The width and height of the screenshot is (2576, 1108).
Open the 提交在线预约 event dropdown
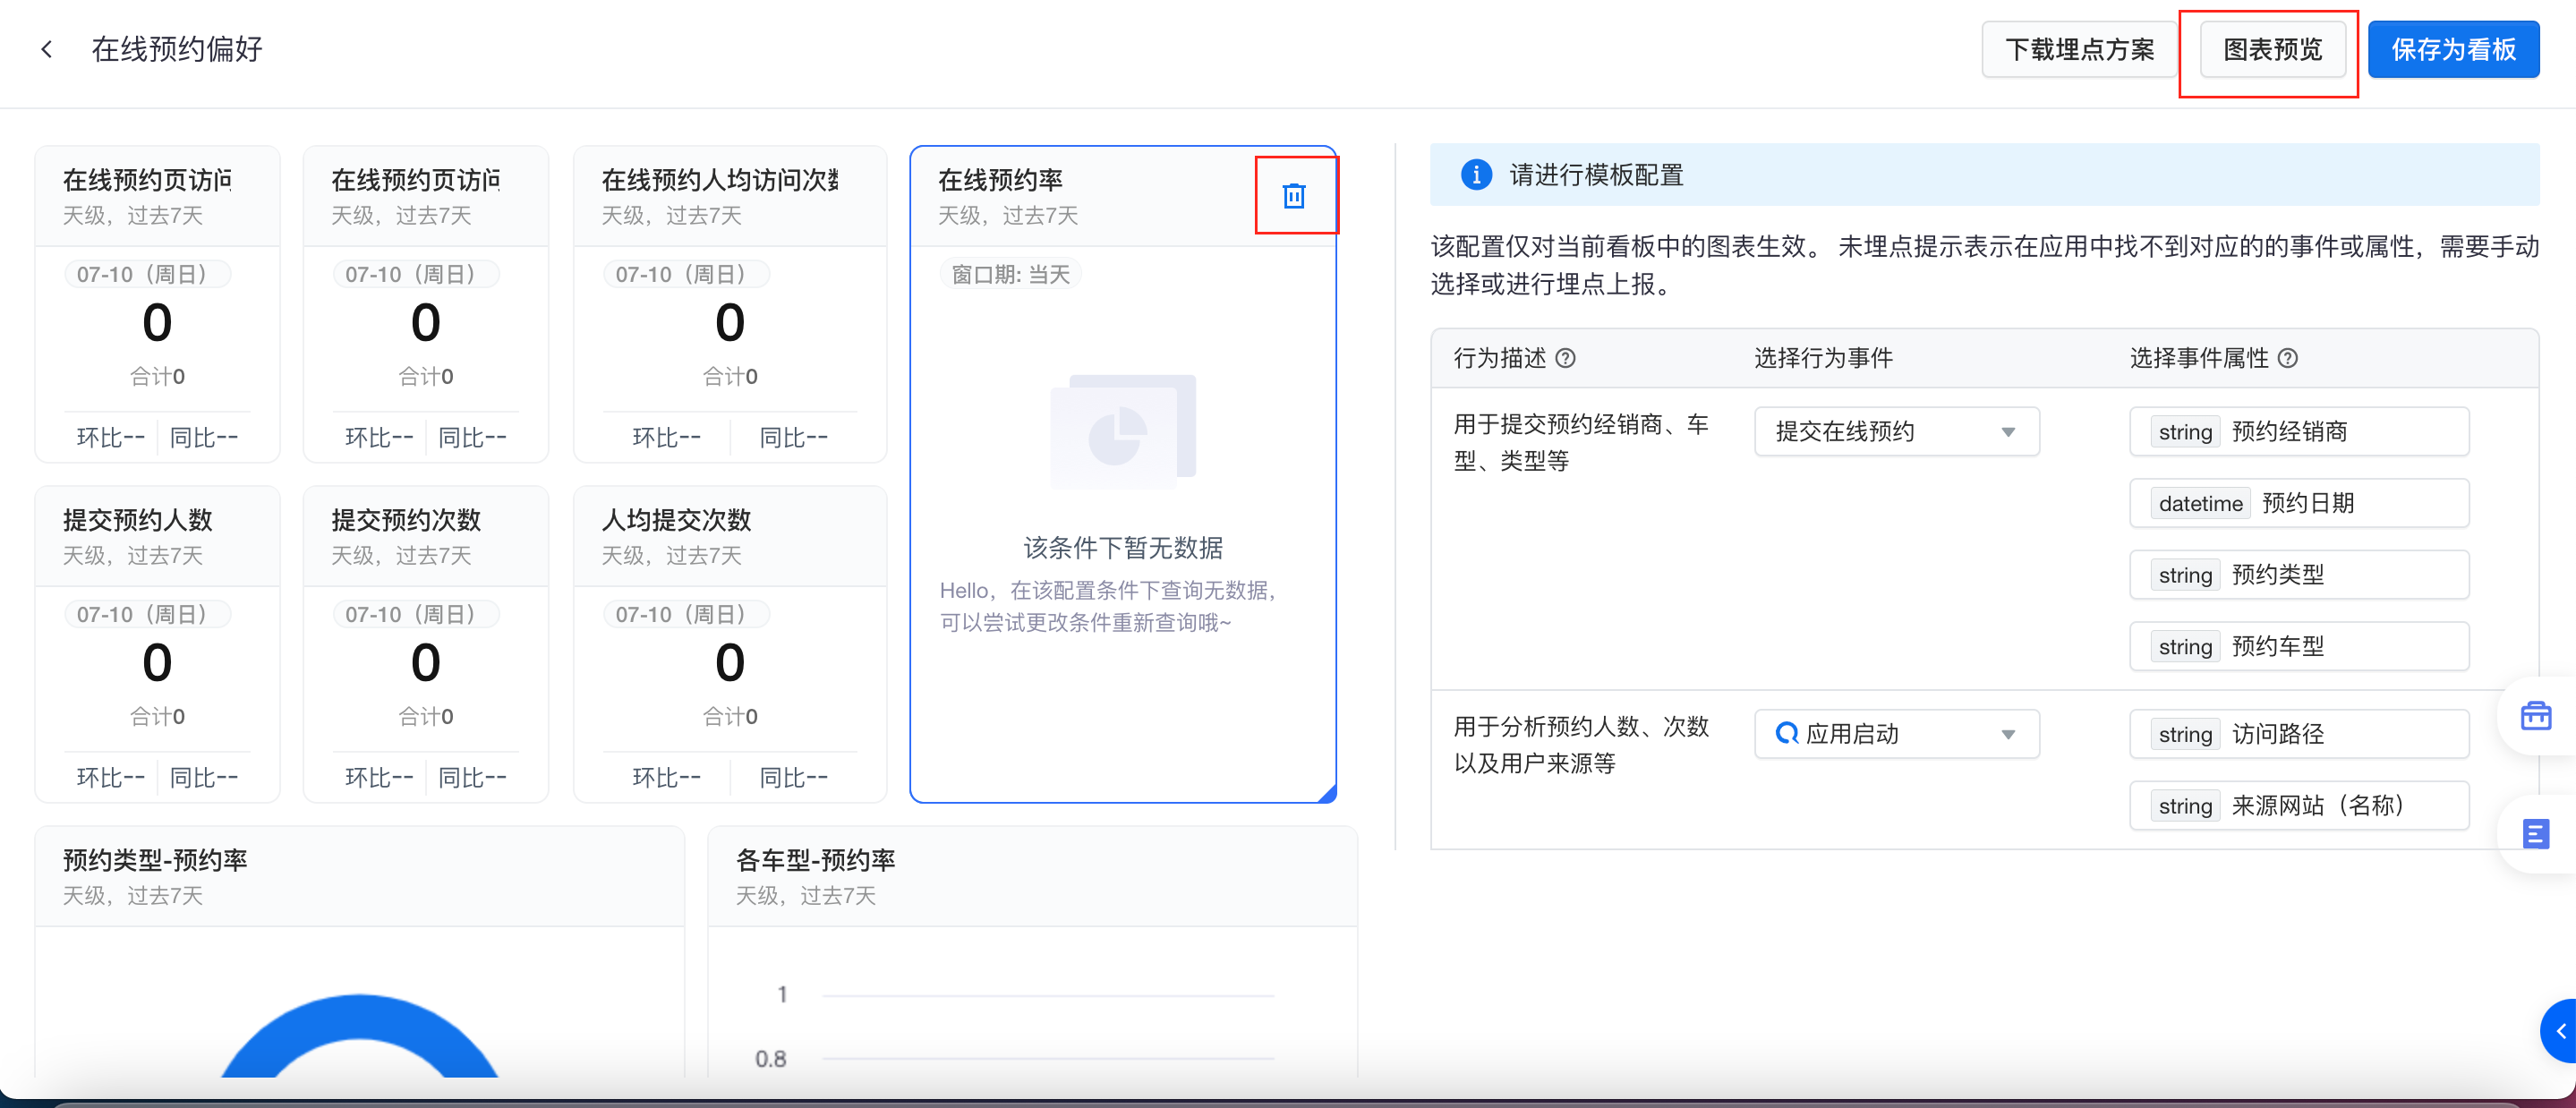1896,432
